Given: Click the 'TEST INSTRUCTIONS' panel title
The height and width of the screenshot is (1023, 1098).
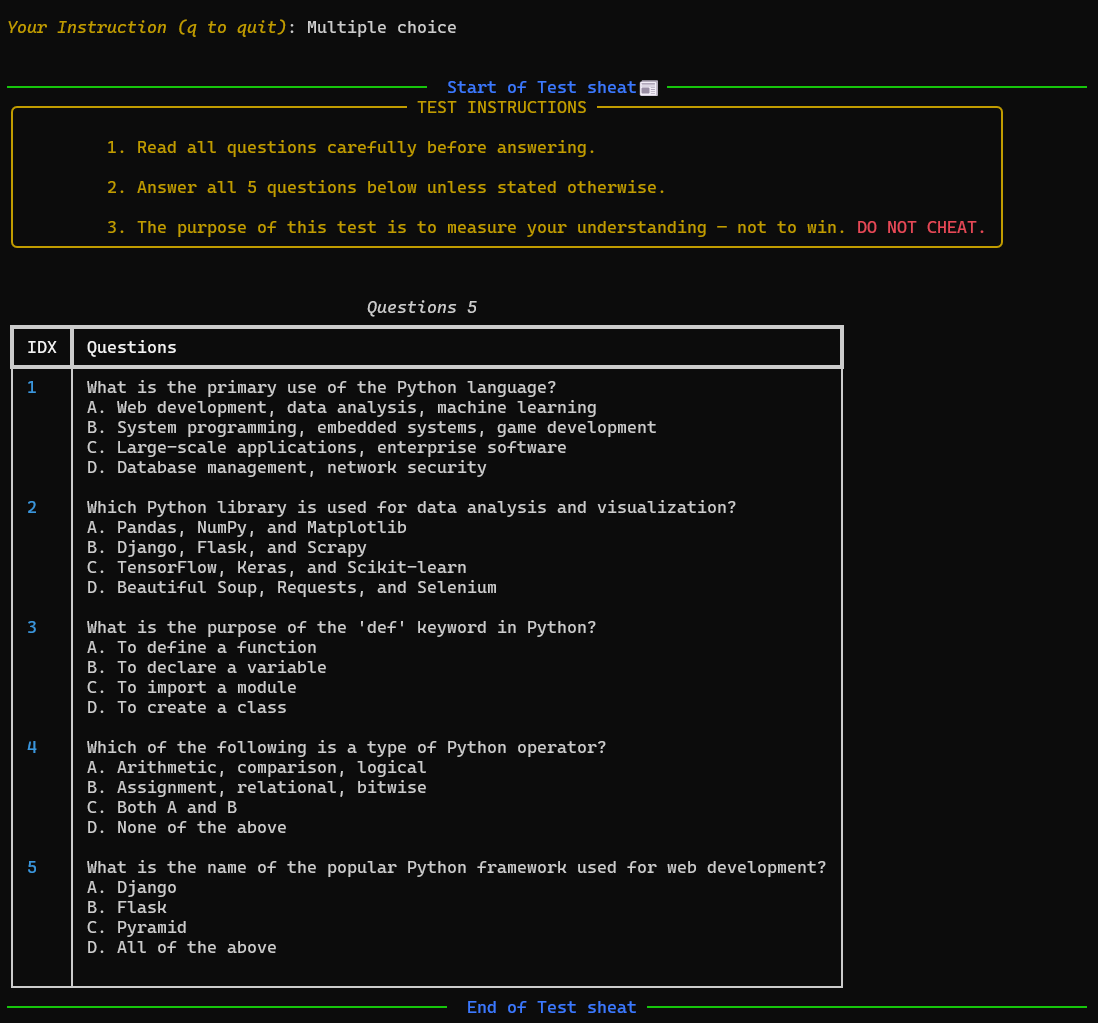Looking at the screenshot, I should click(x=501, y=107).
